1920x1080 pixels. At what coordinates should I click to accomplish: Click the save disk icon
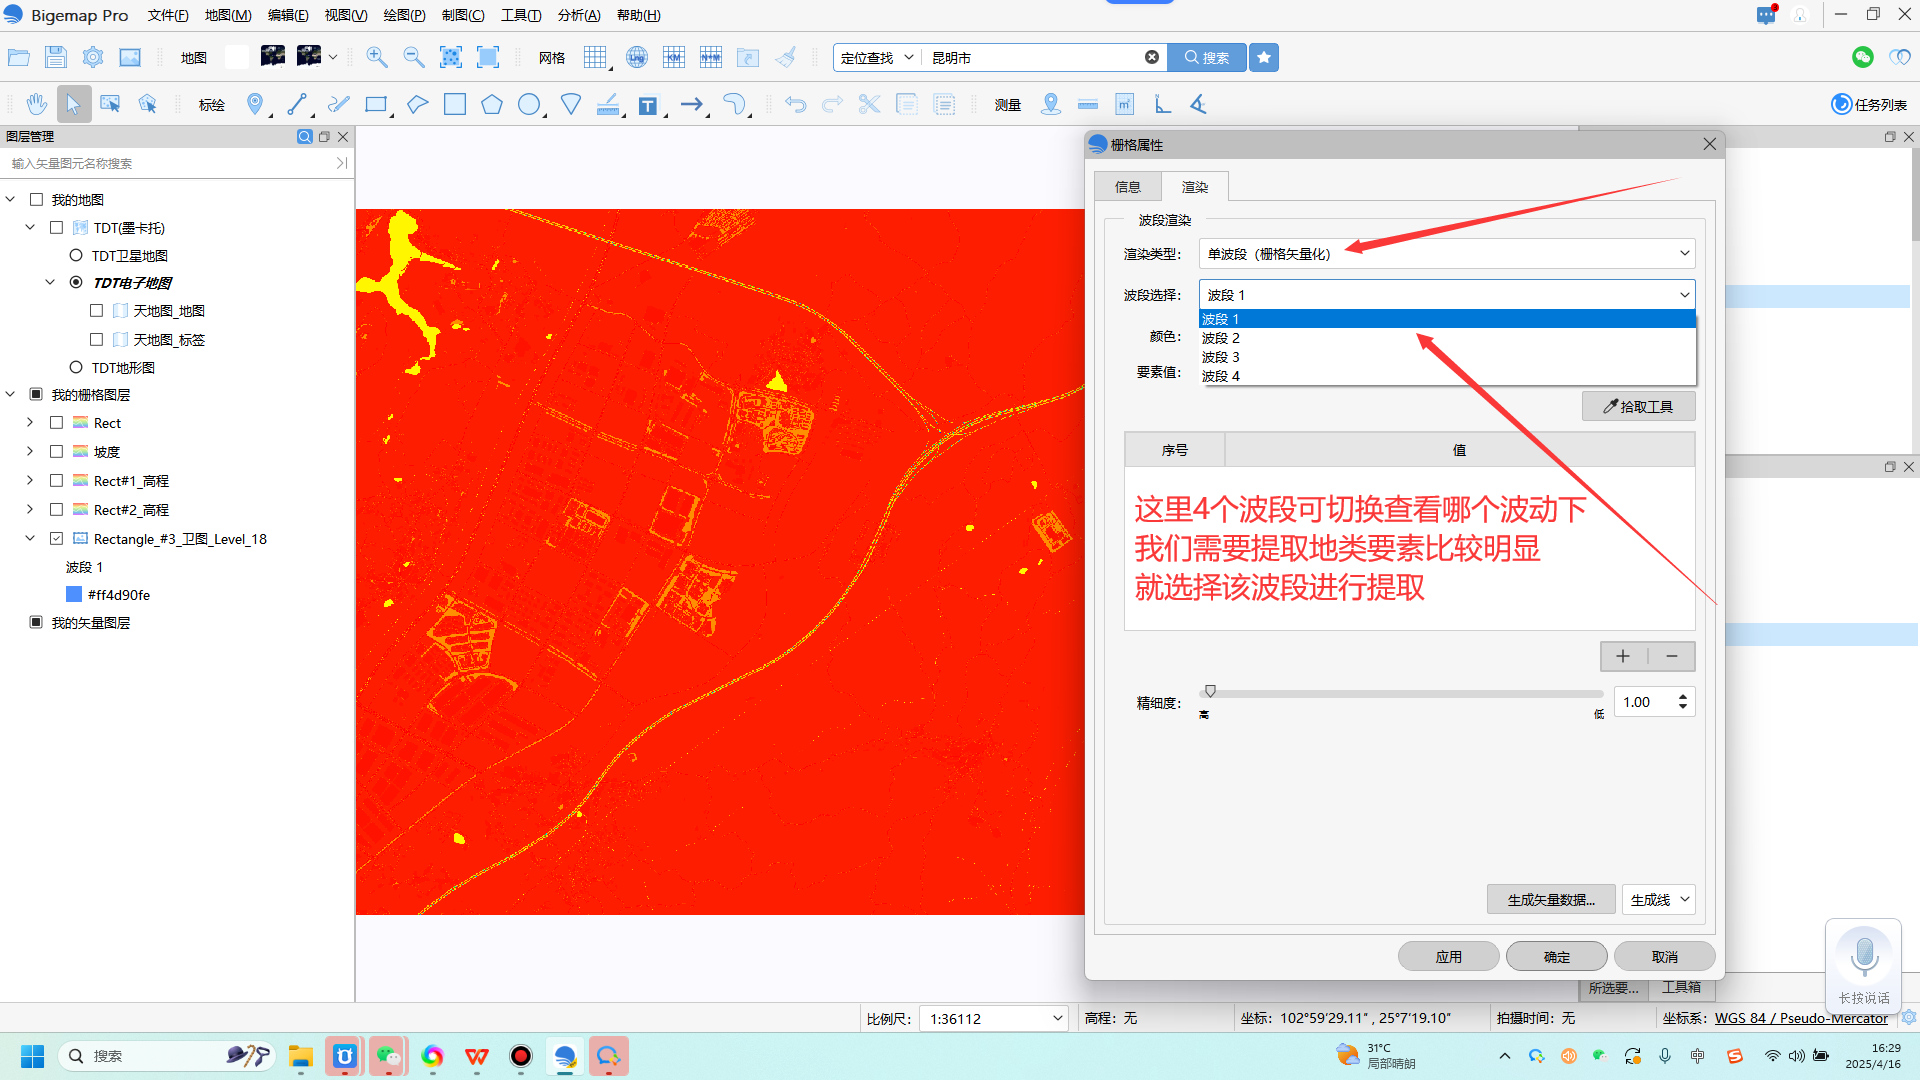tap(55, 57)
